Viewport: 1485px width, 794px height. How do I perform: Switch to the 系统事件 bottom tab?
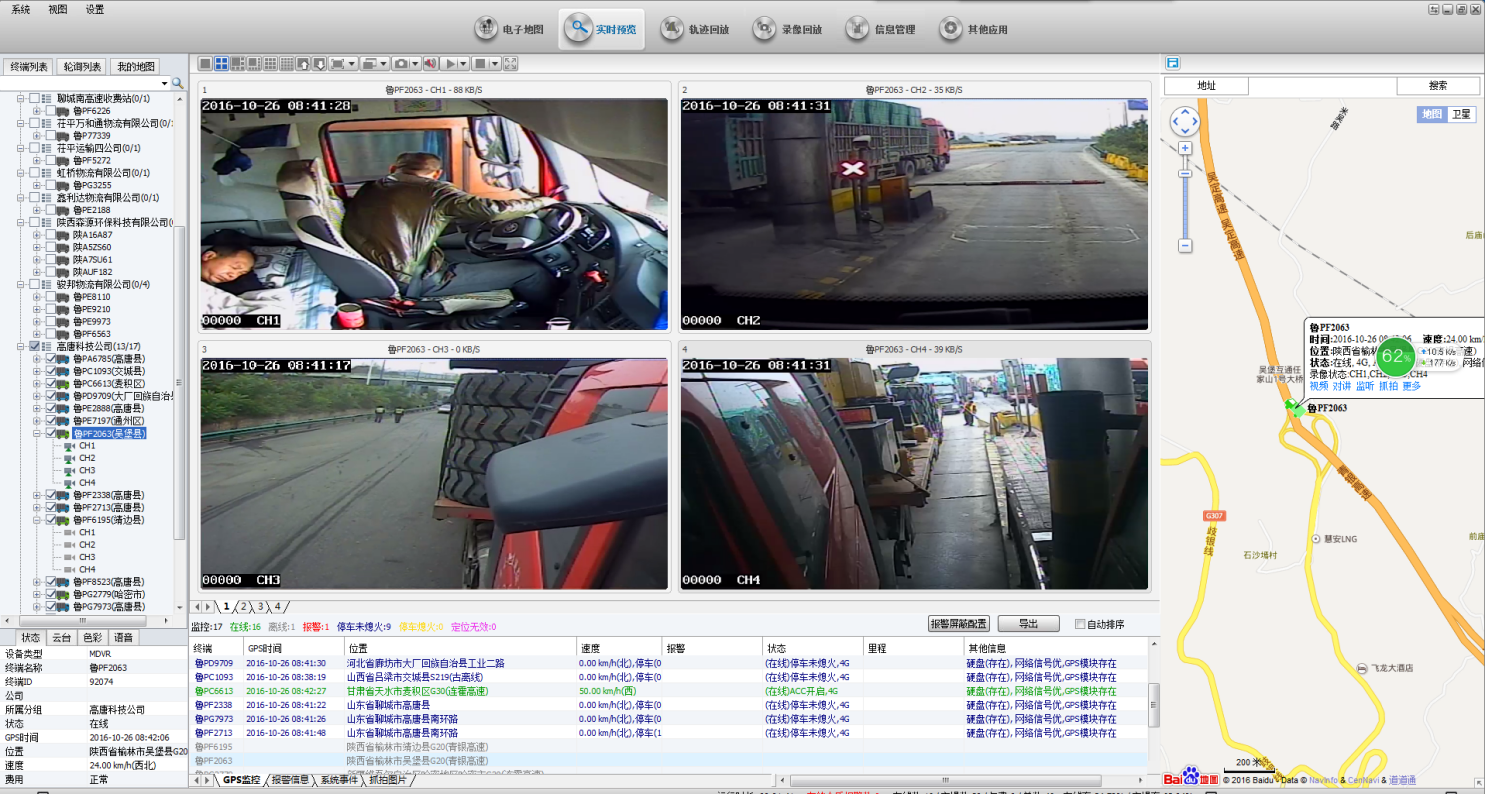point(338,780)
